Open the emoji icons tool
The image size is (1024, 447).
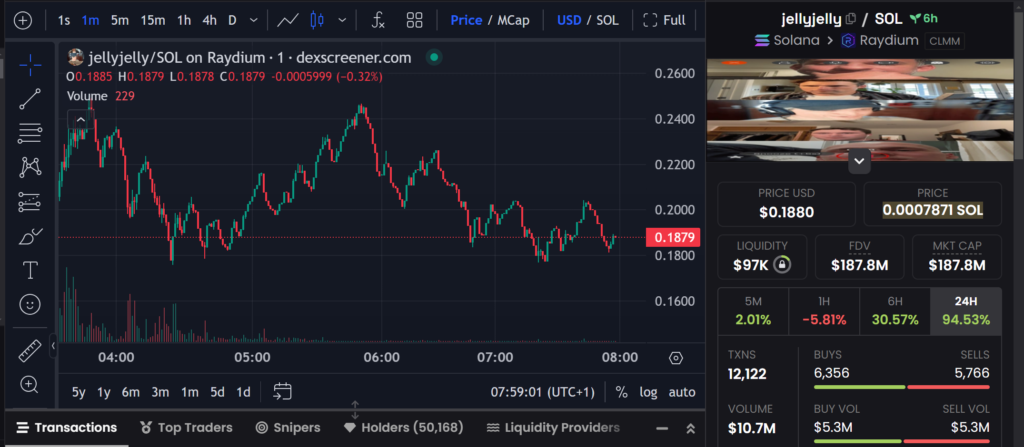click(30, 304)
